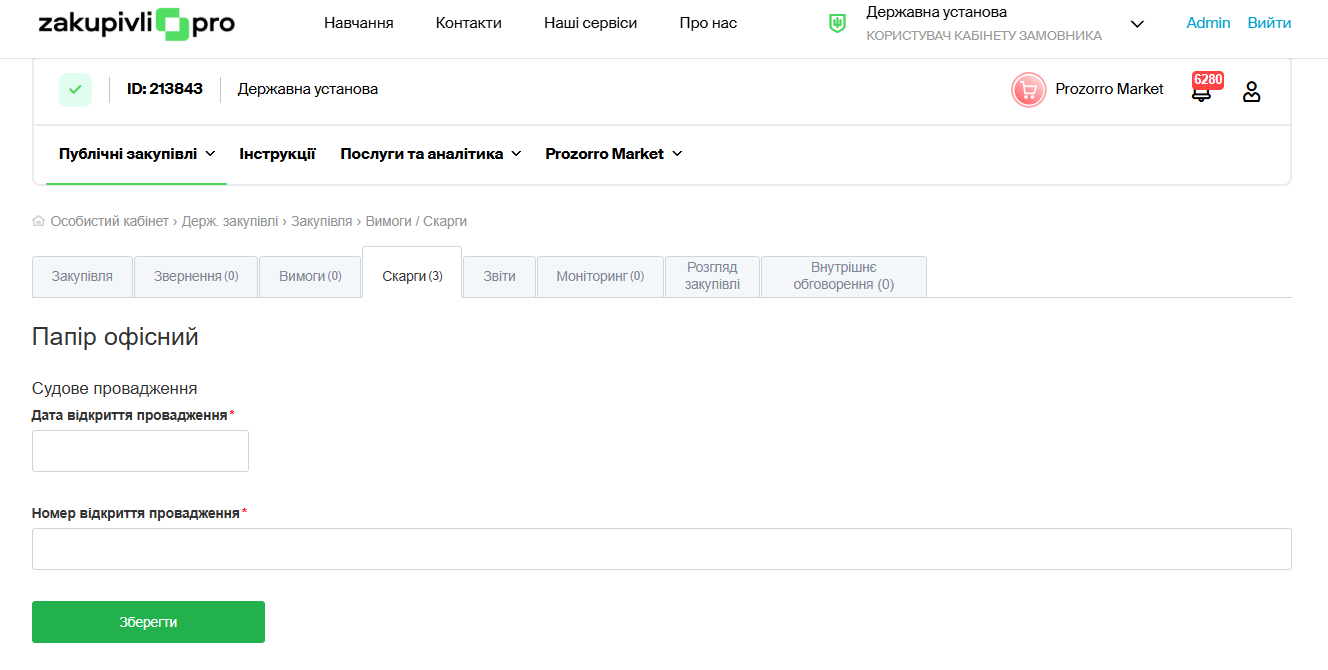Open the Внутрішнє обговорення tab
This screenshot has width=1328, height=670.
coord(843,276)
